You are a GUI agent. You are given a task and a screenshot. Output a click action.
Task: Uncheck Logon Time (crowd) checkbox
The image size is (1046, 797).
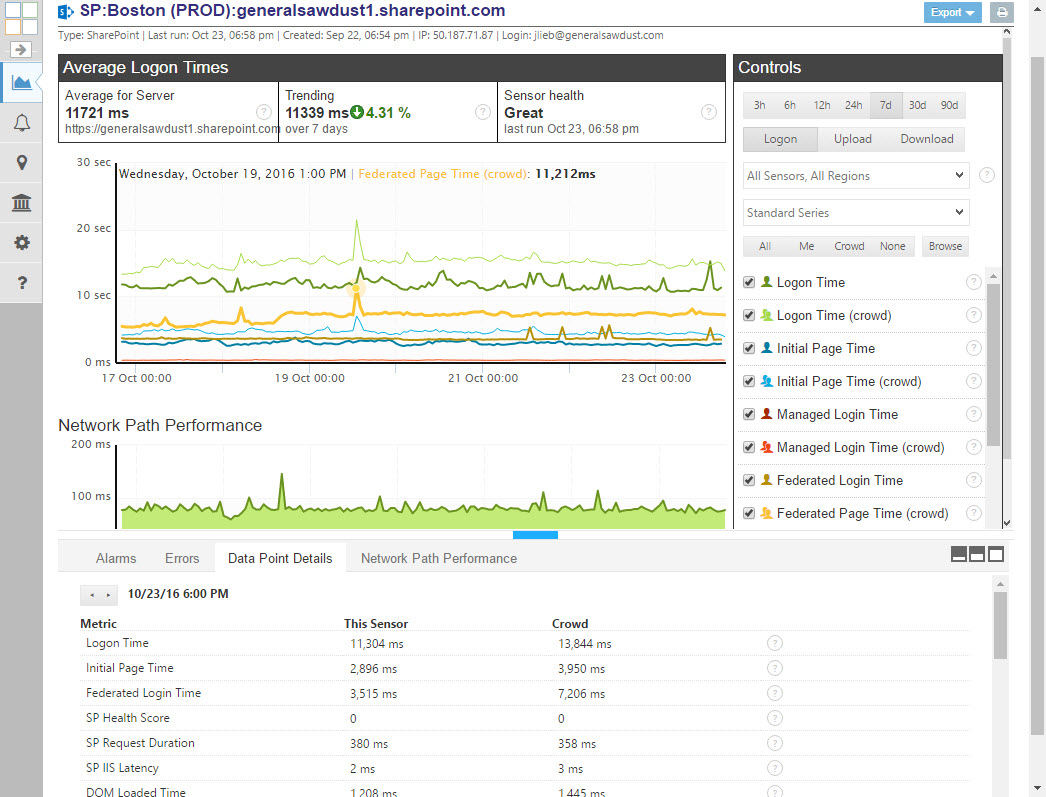coord(749,315)
